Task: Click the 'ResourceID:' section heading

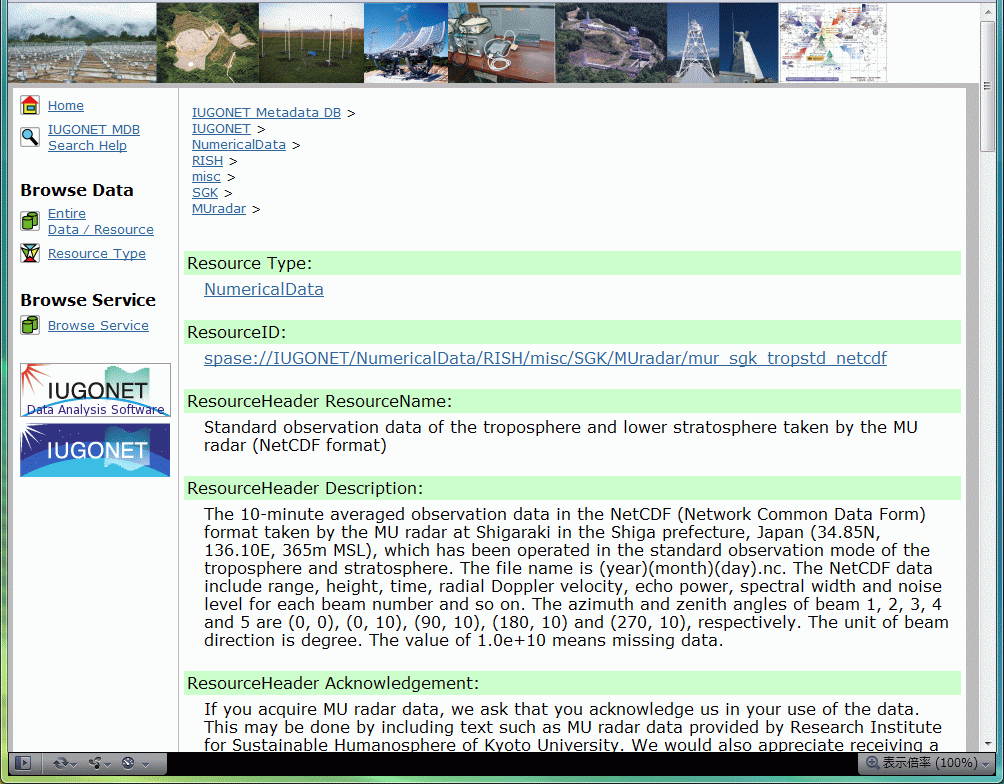Action: point(236,332)
